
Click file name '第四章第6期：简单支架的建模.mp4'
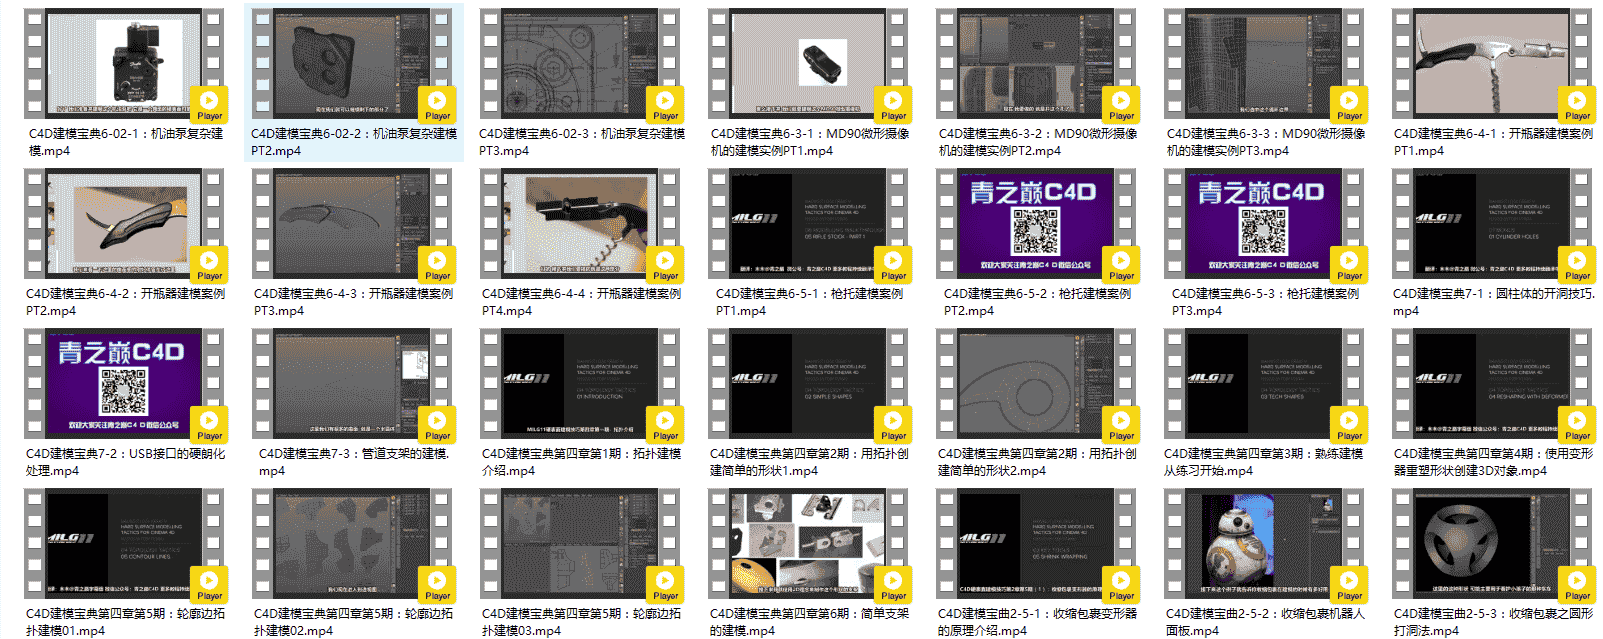[x=810, y=622]
